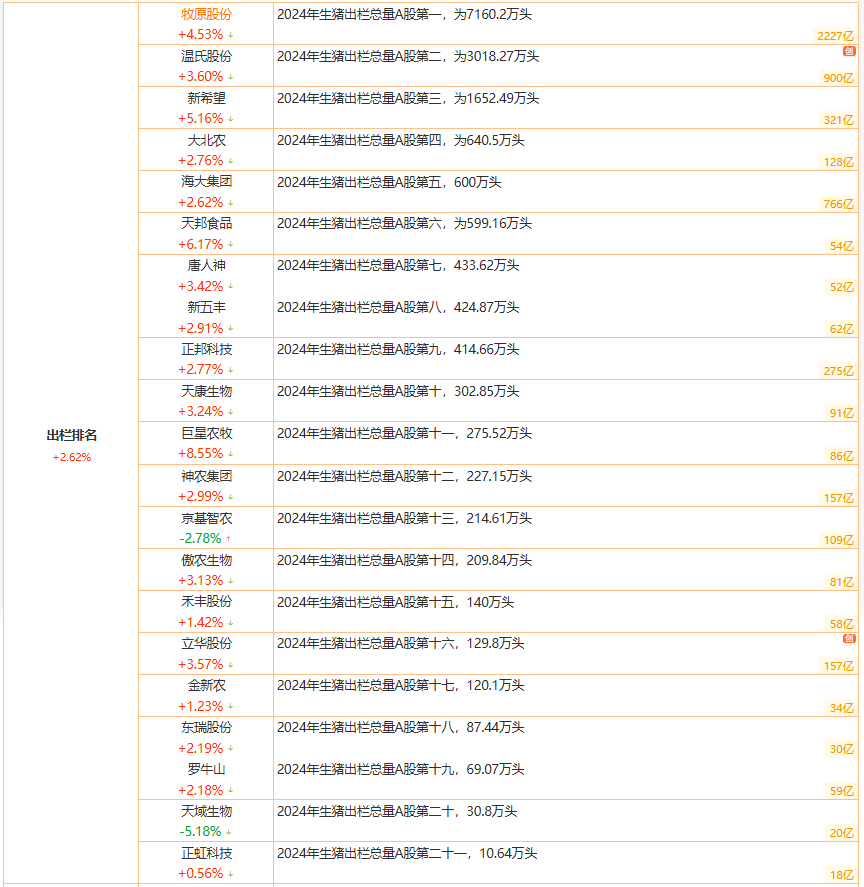Viewport: 864px width, 887px height.
Task: Select the 东瑞股份 stock name
Action: point(207,727)
